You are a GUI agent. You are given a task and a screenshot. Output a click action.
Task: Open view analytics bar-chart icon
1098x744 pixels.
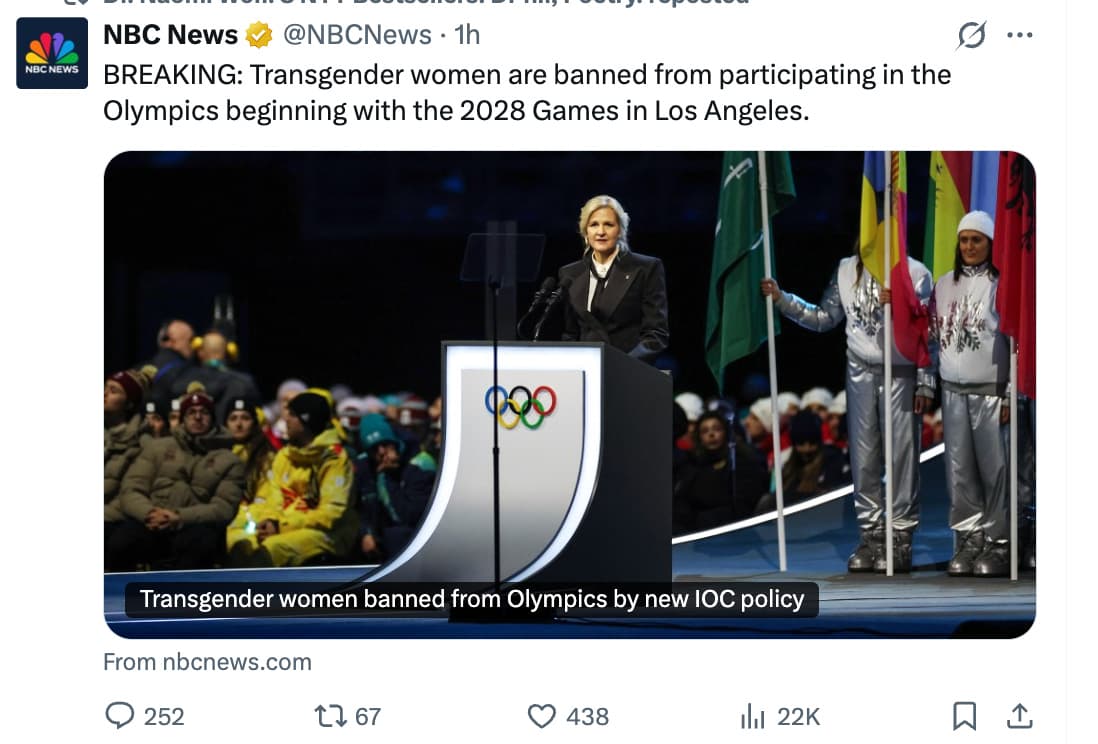tap(752, 716)
